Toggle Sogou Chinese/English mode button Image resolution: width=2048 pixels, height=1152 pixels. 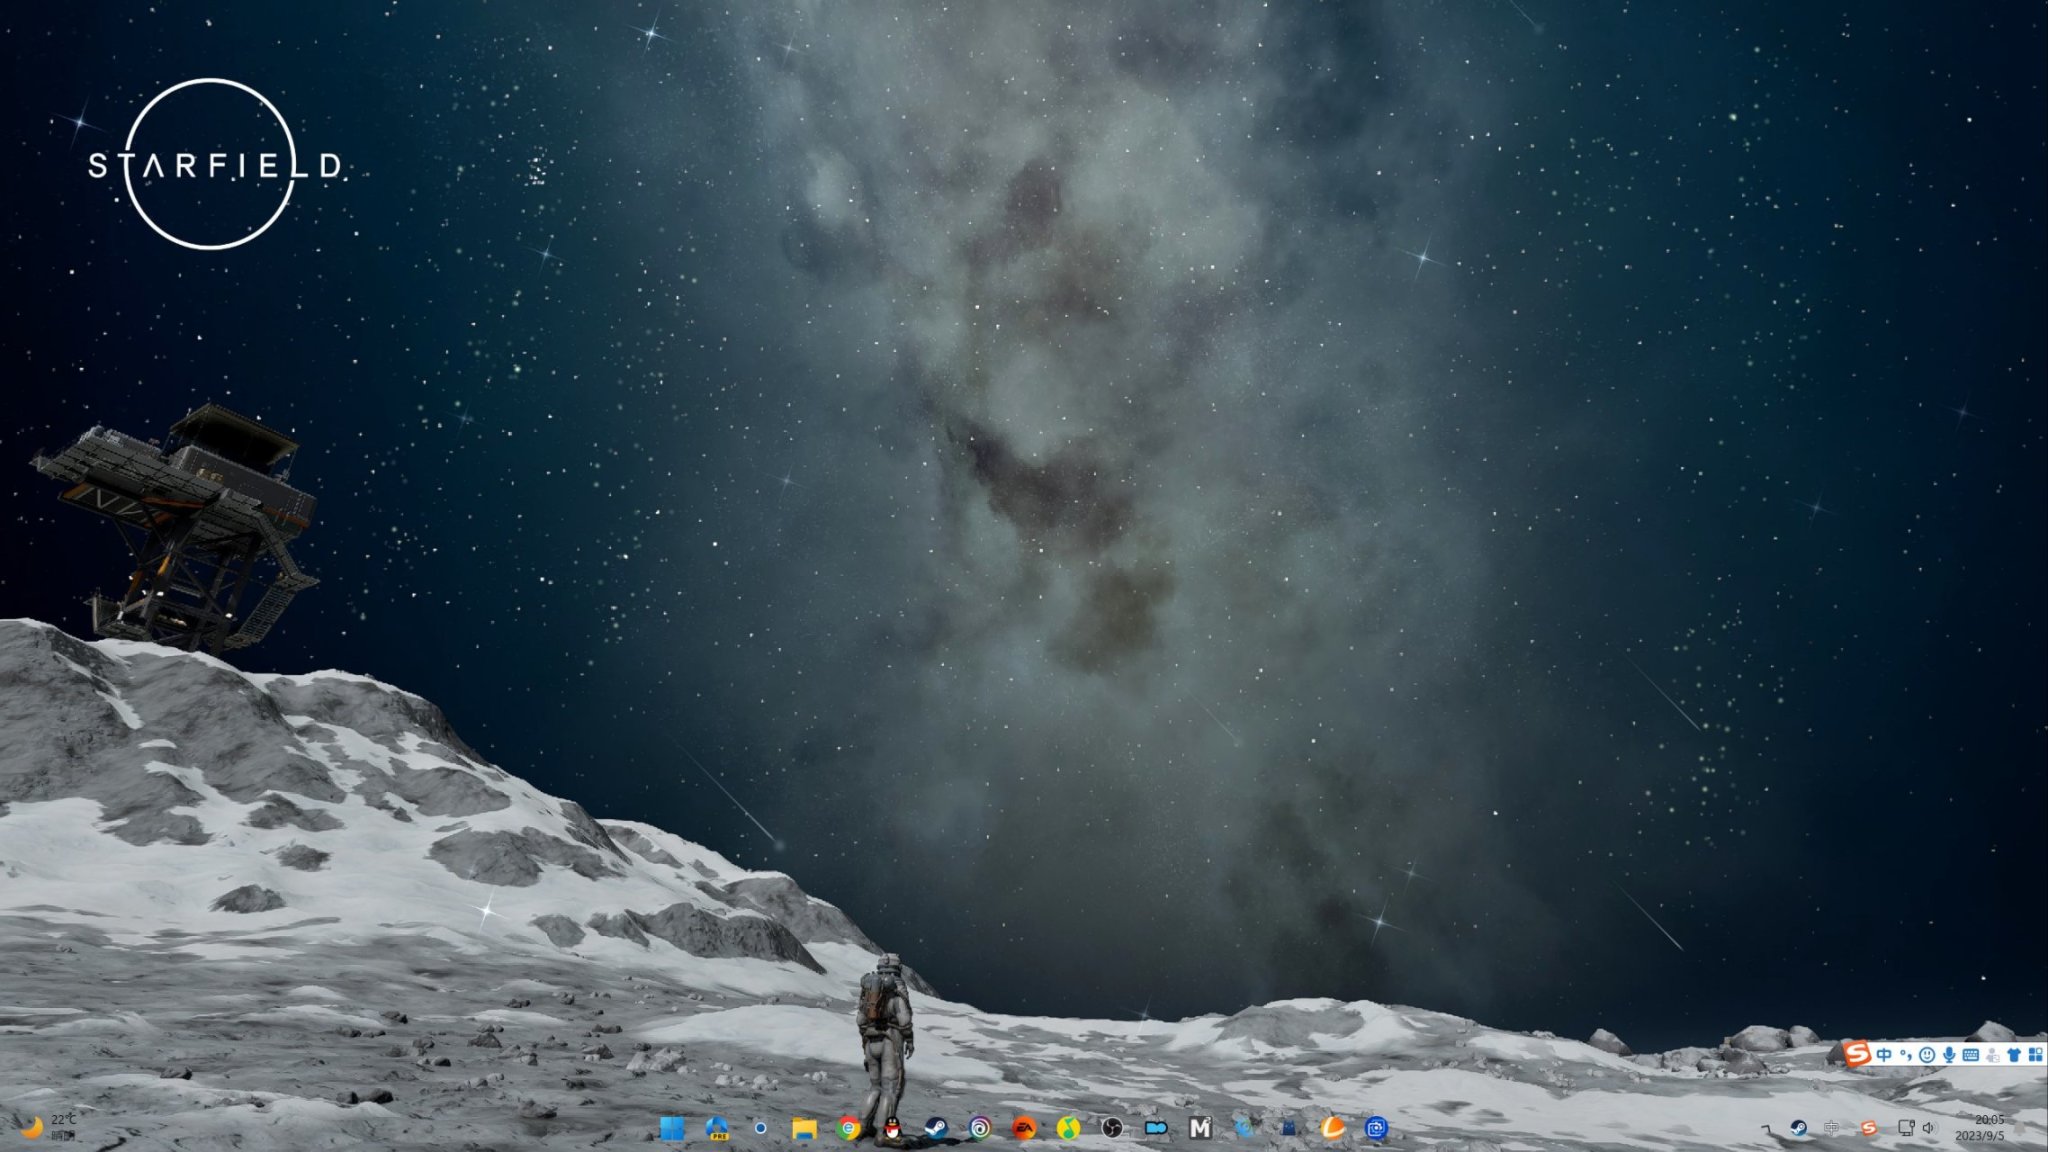pyautogui.click(x=1884, y=1055)
